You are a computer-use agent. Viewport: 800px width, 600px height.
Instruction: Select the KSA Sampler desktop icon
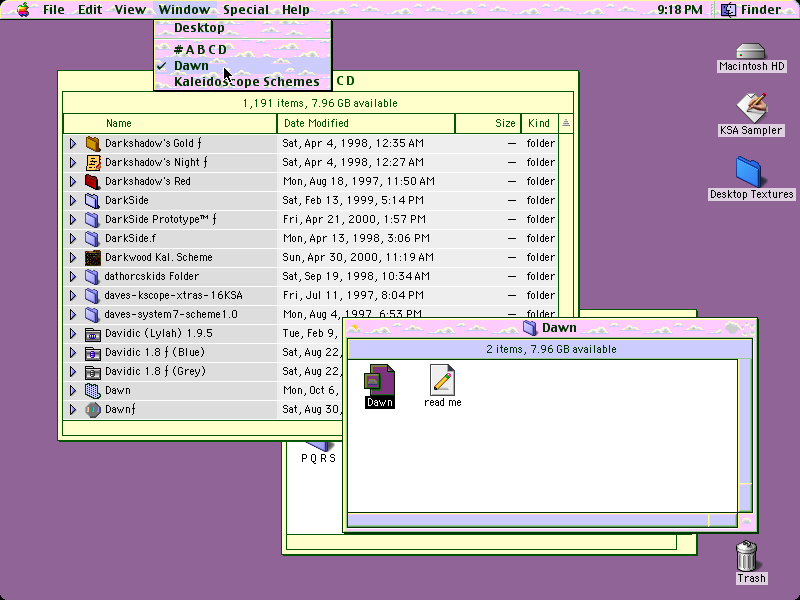click(x=751, y=108)
